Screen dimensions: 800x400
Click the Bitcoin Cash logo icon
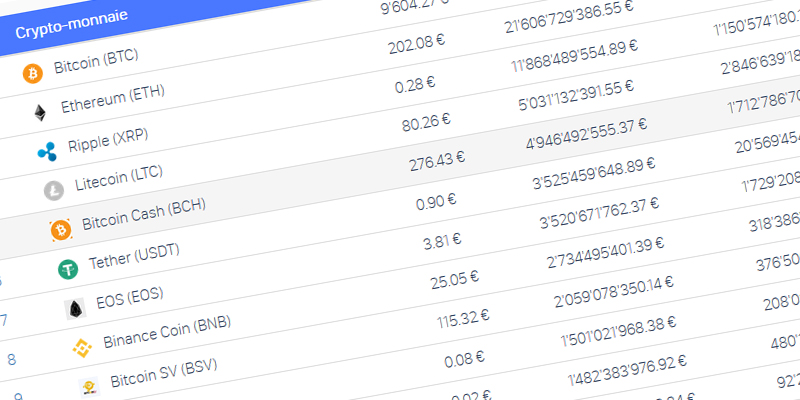coord(61,231)
